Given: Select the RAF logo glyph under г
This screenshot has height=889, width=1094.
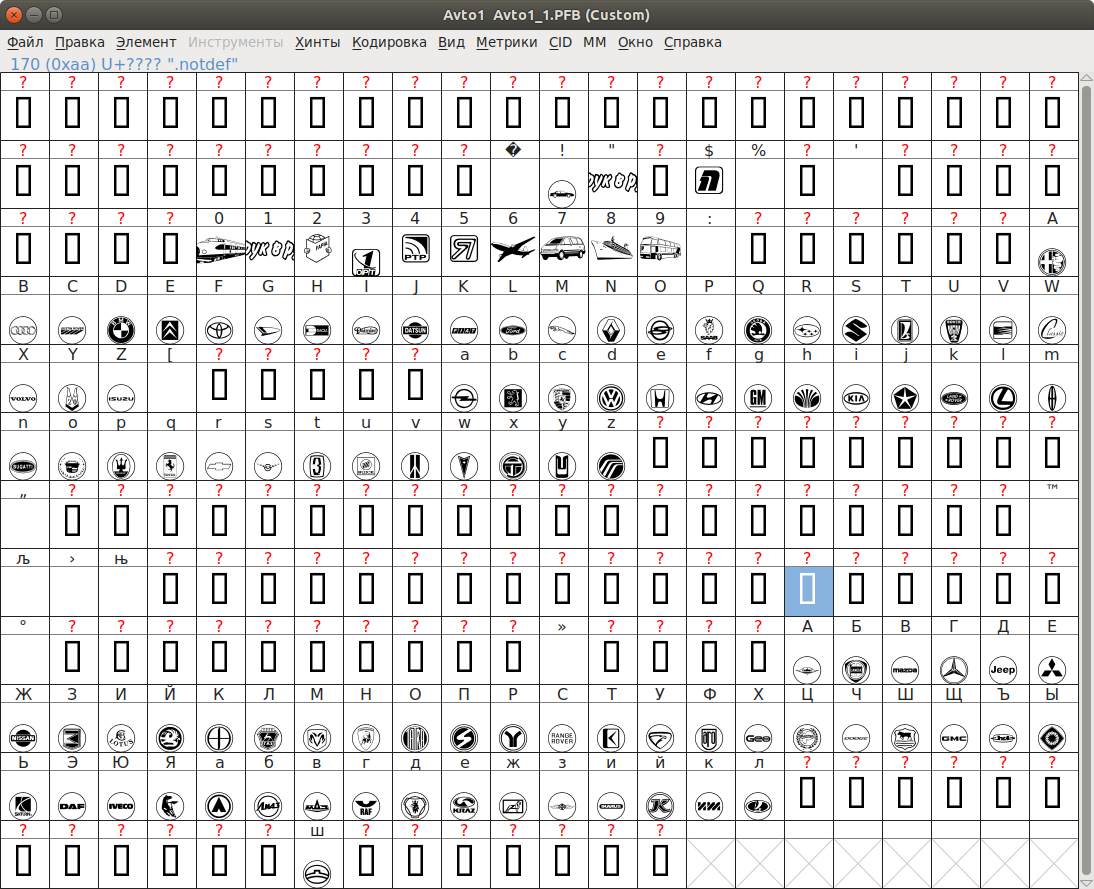Looking at the screenshot, I should (366, 805).
